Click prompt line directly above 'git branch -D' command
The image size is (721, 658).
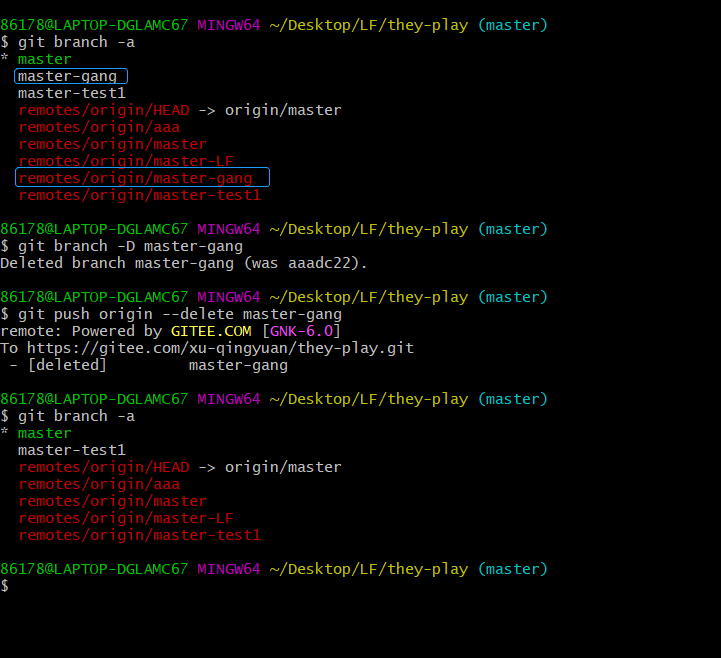[x=274, y=229]
